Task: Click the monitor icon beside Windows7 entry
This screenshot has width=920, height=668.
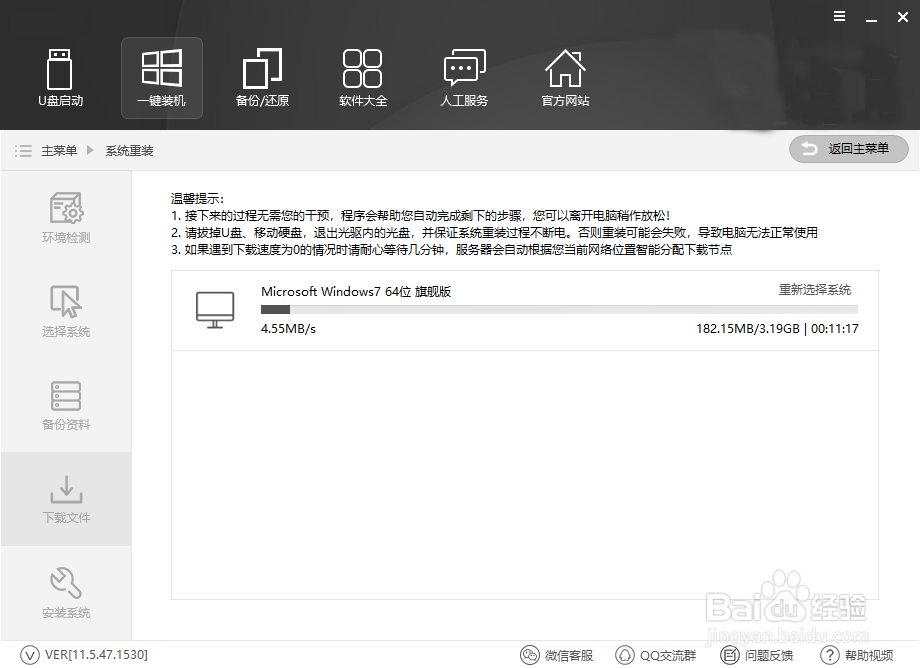Action: 215,310
